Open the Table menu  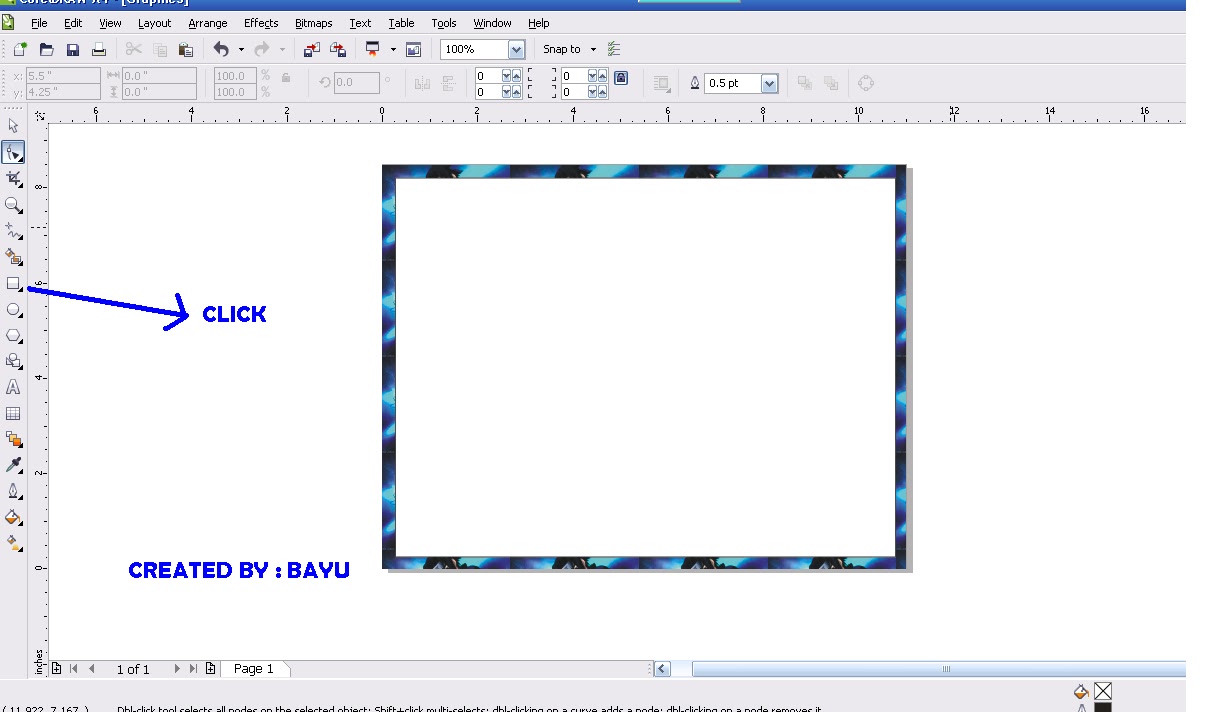[401, 23]
